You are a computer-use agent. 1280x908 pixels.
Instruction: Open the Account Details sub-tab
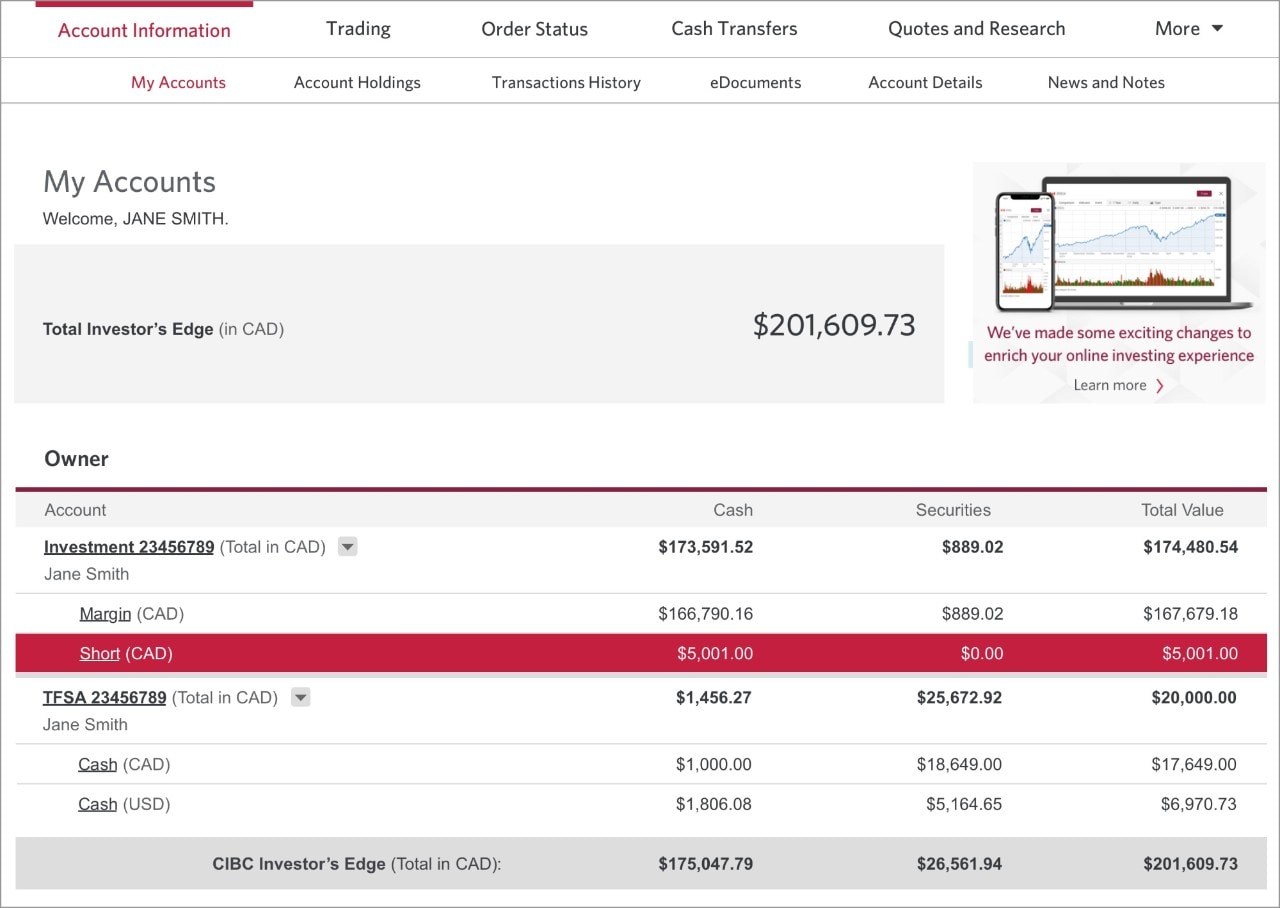click(925, 83)
